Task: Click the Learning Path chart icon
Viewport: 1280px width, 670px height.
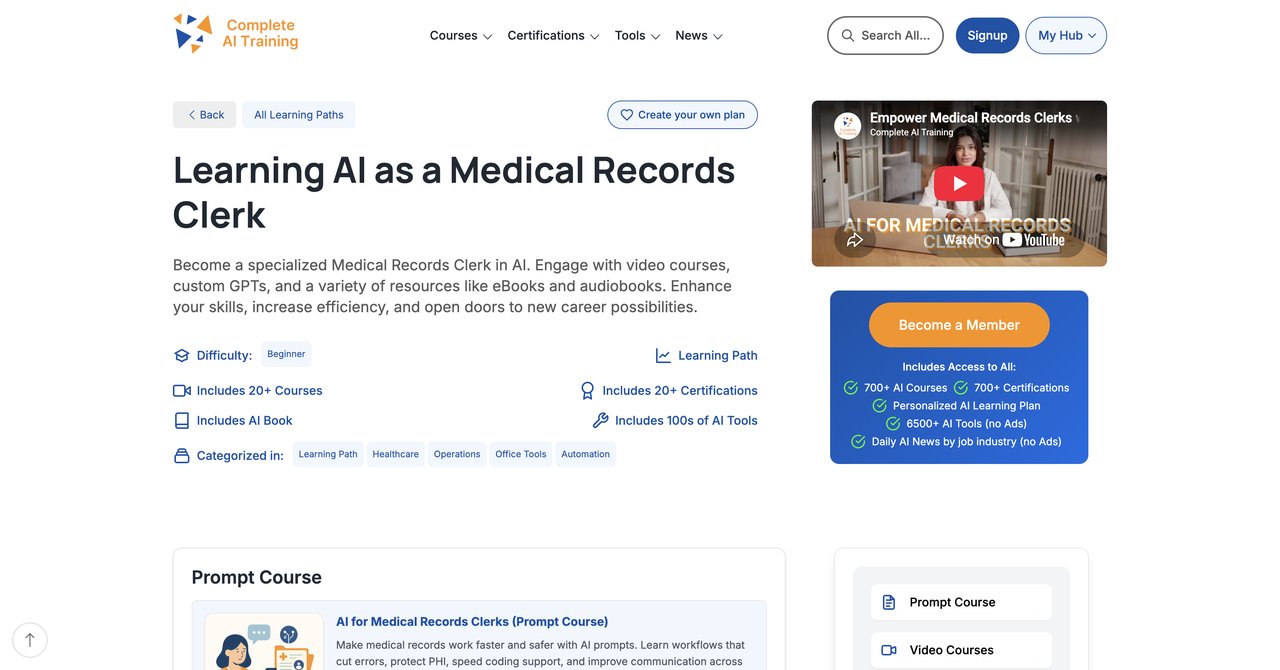Action: click(x=663, y=355)
